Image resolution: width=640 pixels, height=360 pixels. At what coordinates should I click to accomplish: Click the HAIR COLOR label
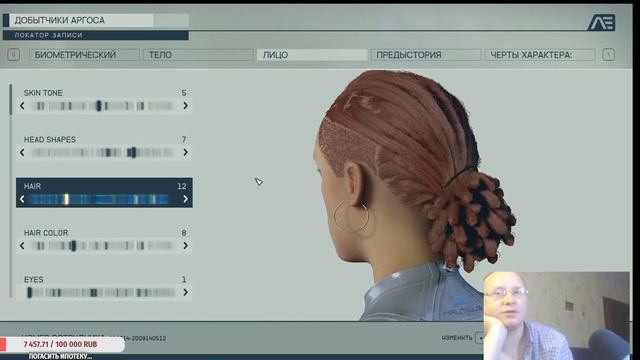point(46,233)
